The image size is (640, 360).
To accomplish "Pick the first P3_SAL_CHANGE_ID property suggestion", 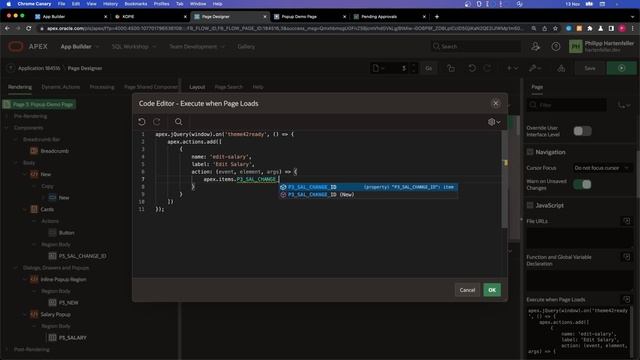I will 368,187.
